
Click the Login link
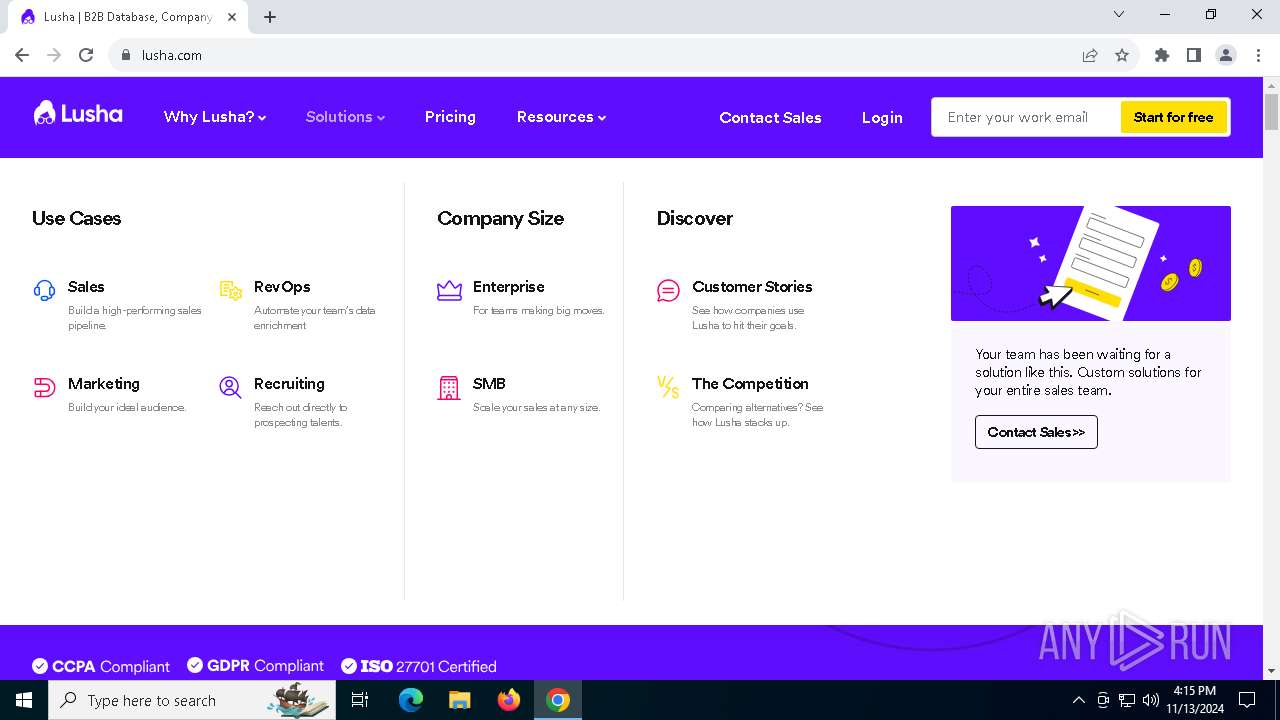(x=882, y=117)
